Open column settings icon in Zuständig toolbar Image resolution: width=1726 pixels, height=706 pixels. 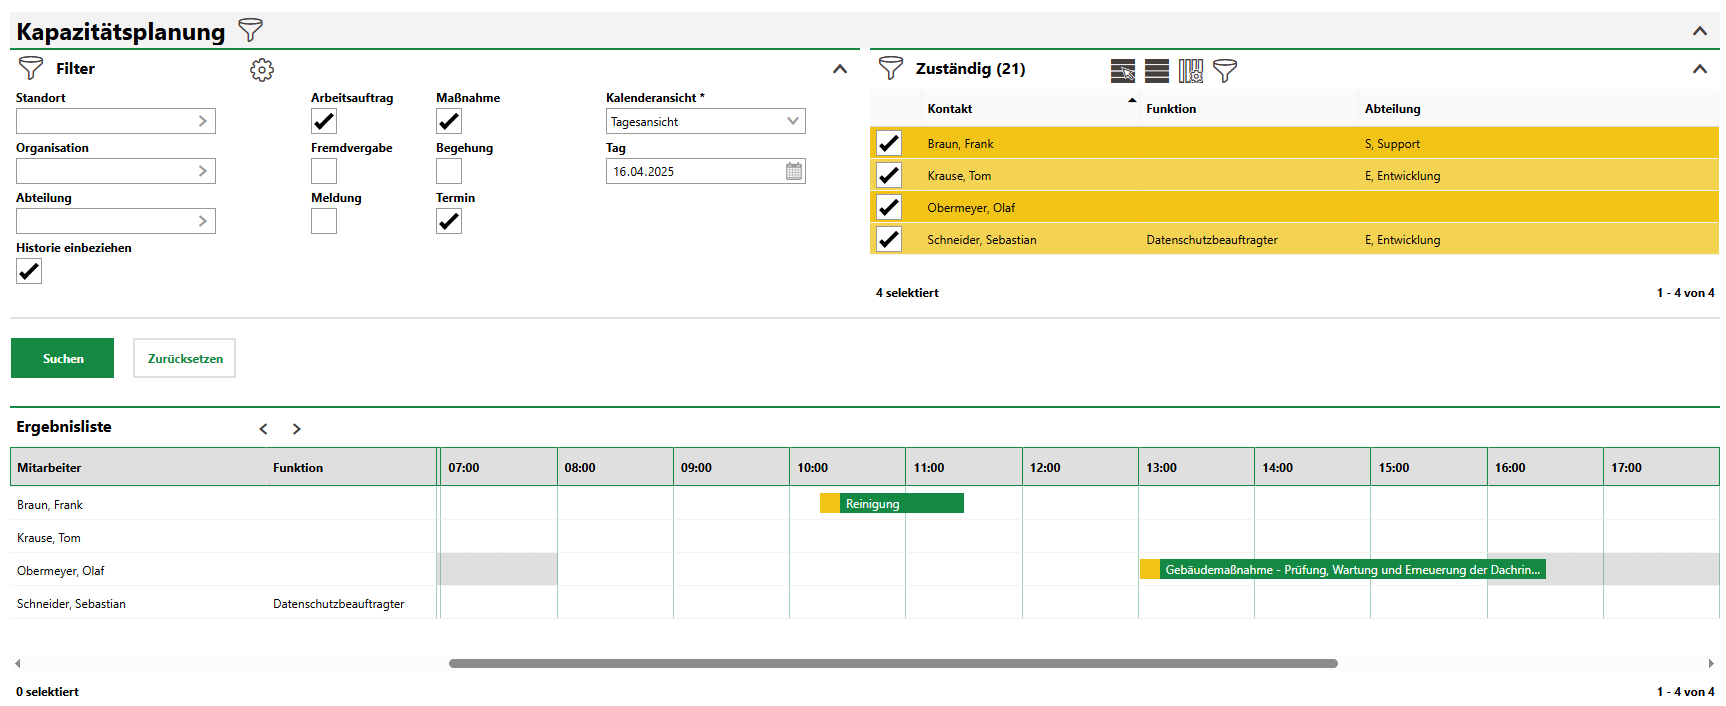point(1191,71)
